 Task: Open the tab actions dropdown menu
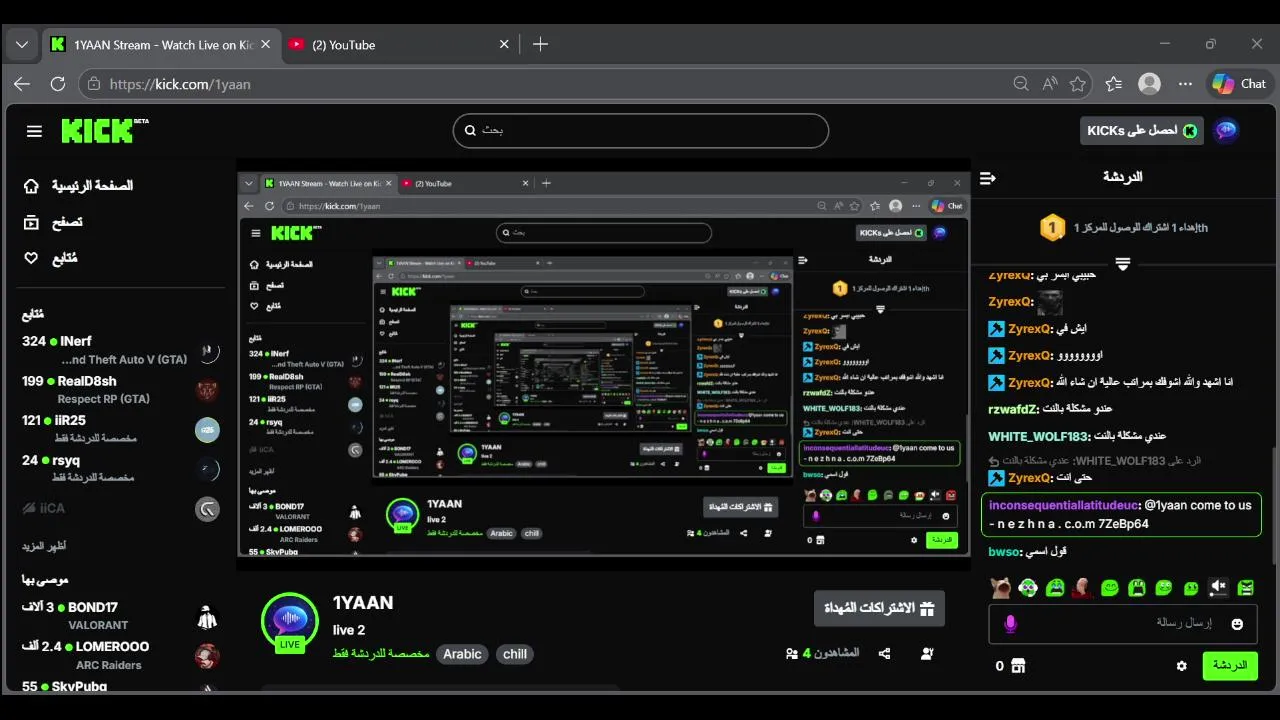coord(21,44)
